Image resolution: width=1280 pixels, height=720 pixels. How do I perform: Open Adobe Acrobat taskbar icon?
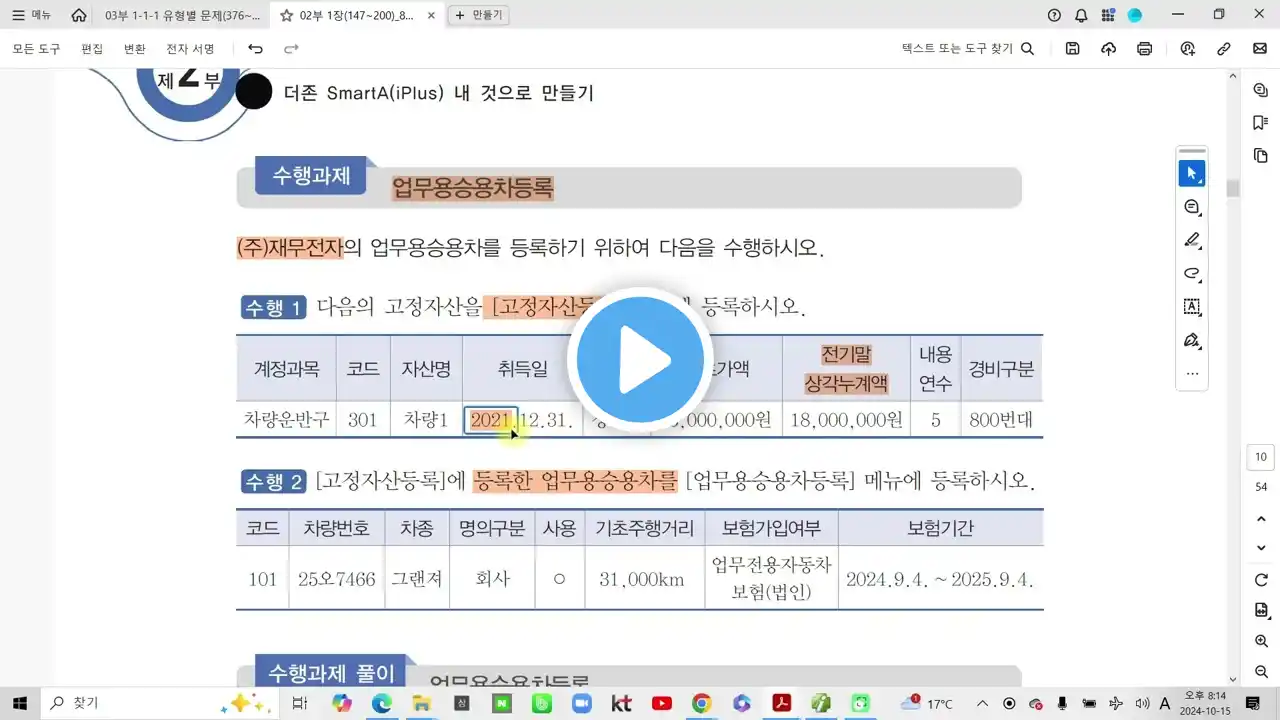[781, 703]
